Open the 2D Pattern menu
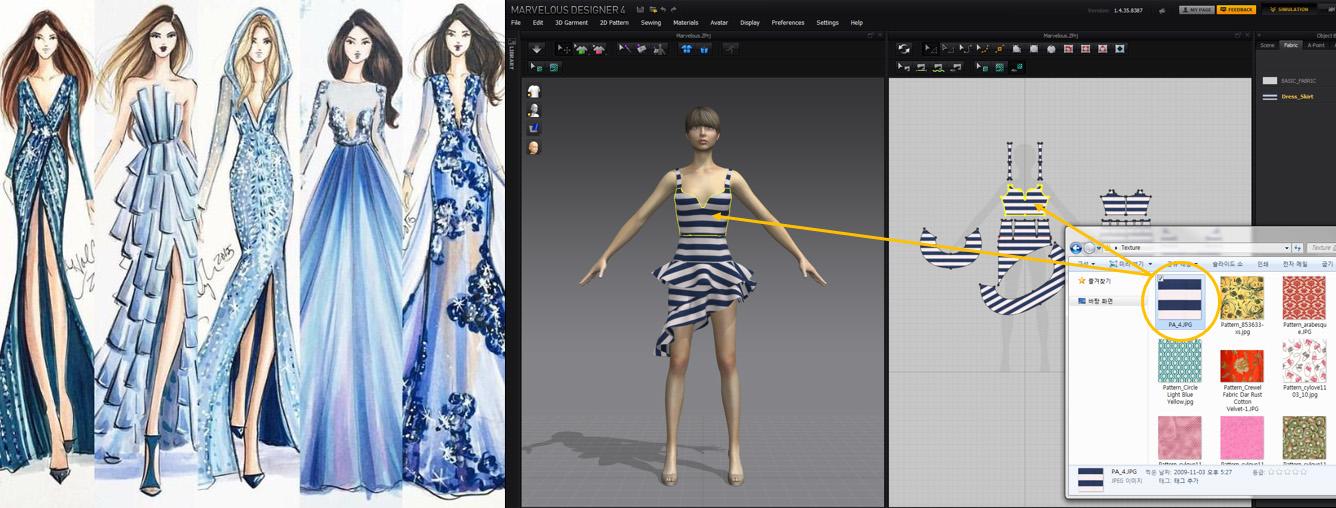1336x508 pixels. click(x=614, y=22)
